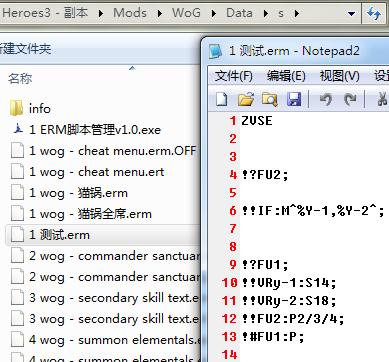Select 4 wog - summon elementals file
Viewport: 389px width, 362px height.
point(105,340)
